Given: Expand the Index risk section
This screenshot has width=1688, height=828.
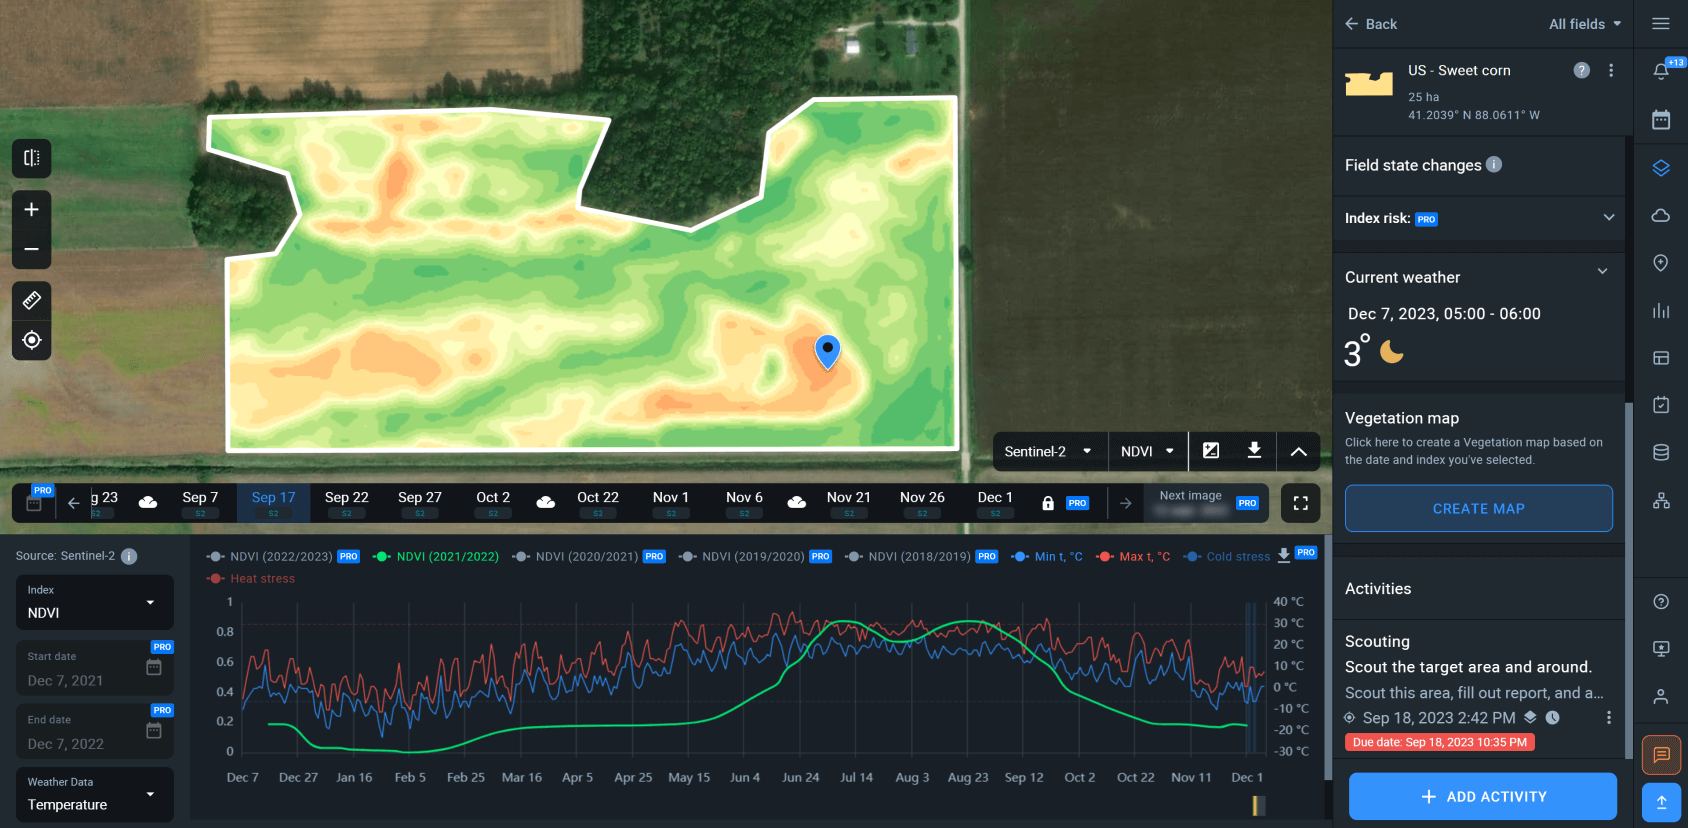Looking at the screenshot, I should (x=1479, y=218).
